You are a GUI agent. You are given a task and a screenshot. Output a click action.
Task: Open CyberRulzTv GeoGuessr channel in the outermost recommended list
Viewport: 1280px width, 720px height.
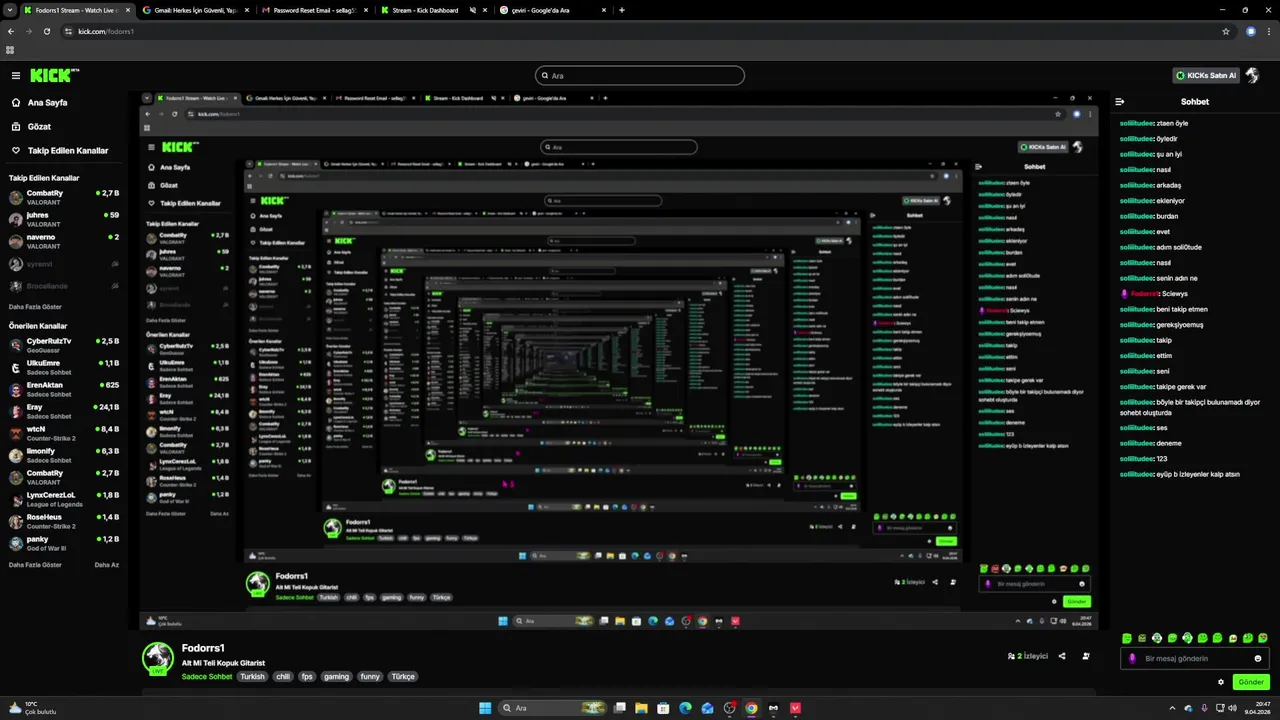coord(64,345)
